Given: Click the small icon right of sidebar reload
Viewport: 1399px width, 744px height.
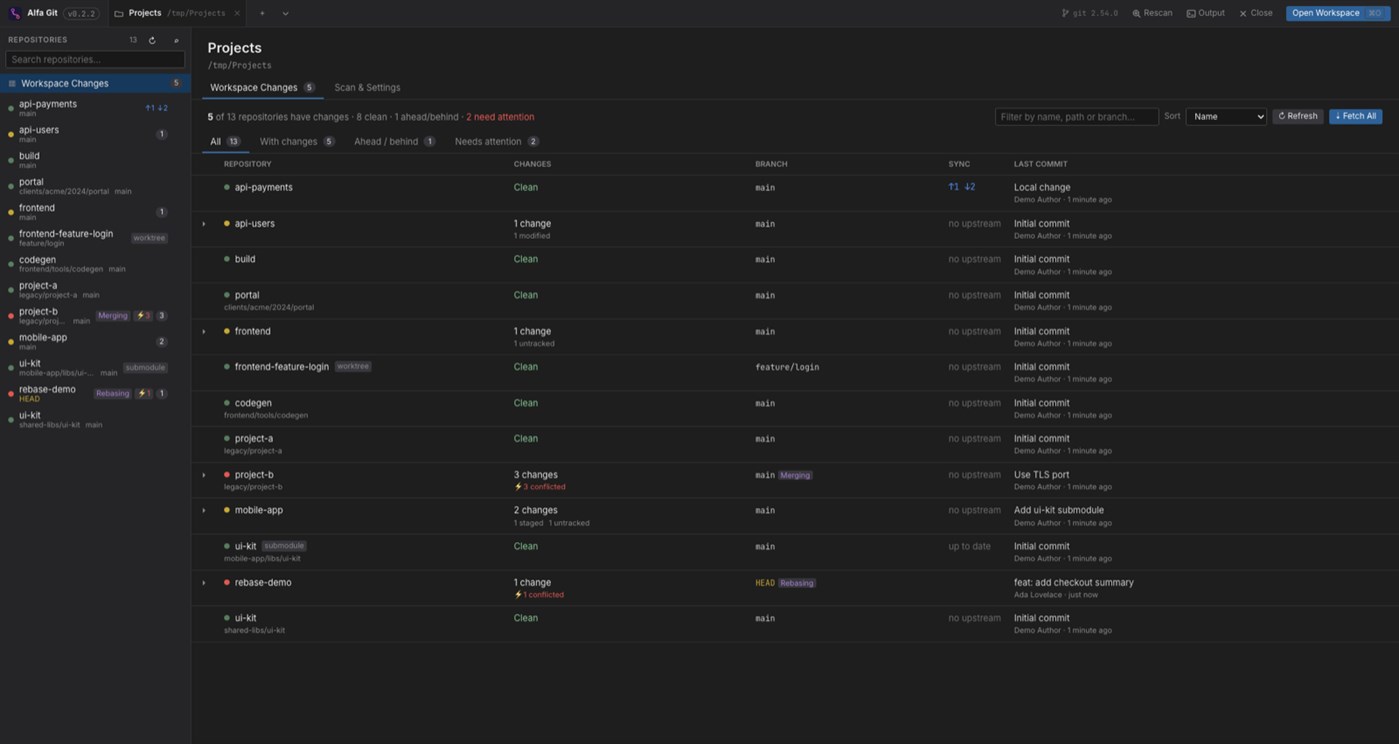Looking at the screenshot, I should pyautogui.click(x=176, y=40).
